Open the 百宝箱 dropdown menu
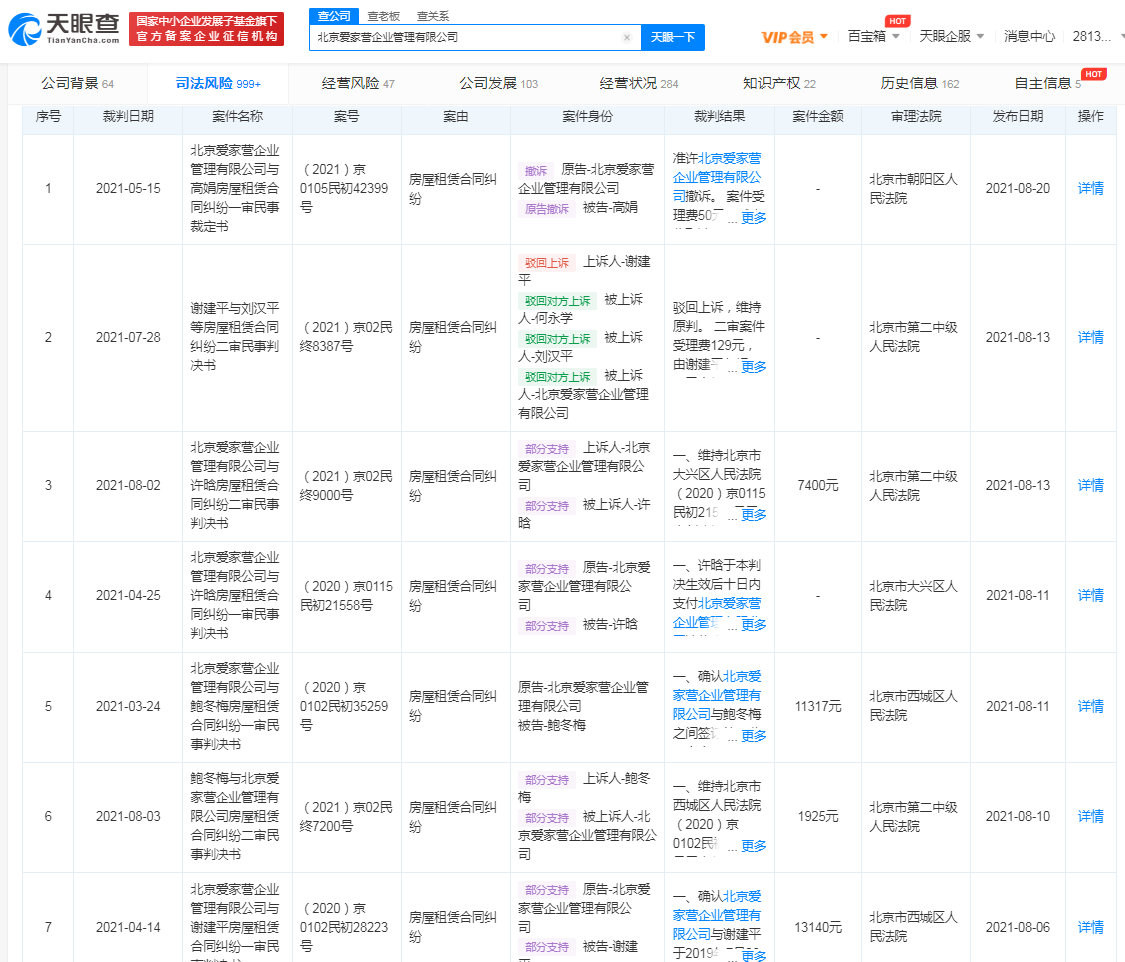Viewport: 1125px width, 962px height. (873, 37)
